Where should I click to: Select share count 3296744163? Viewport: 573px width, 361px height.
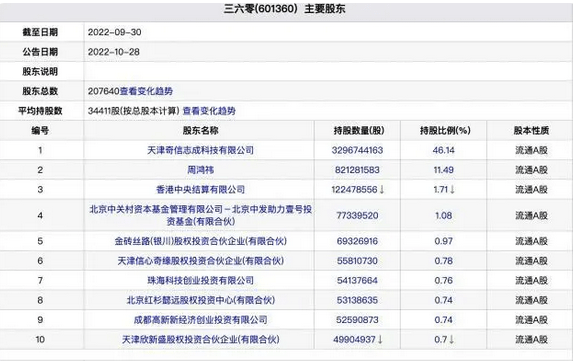pos(357,150)
